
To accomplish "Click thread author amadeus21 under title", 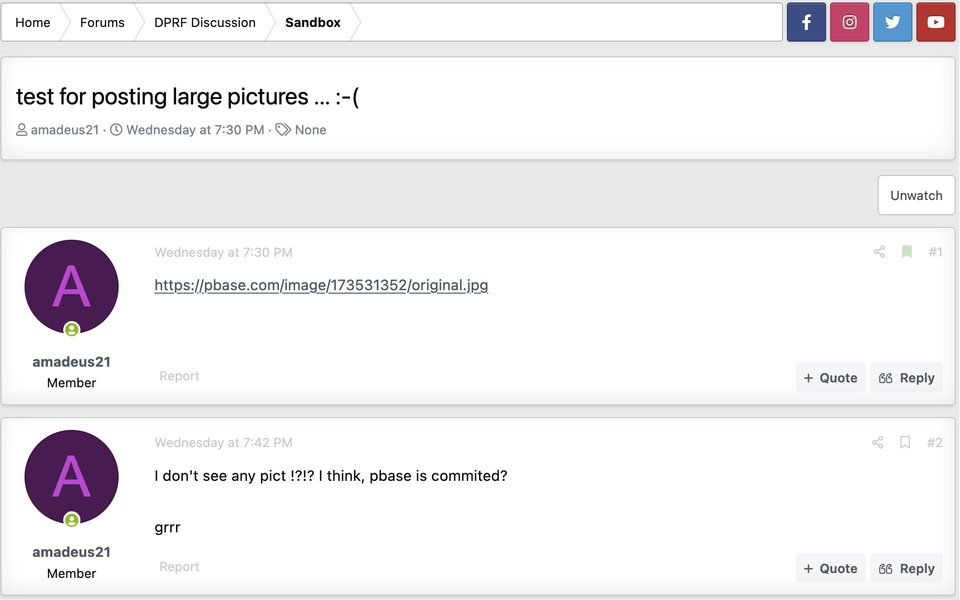I will pos(65,130).
